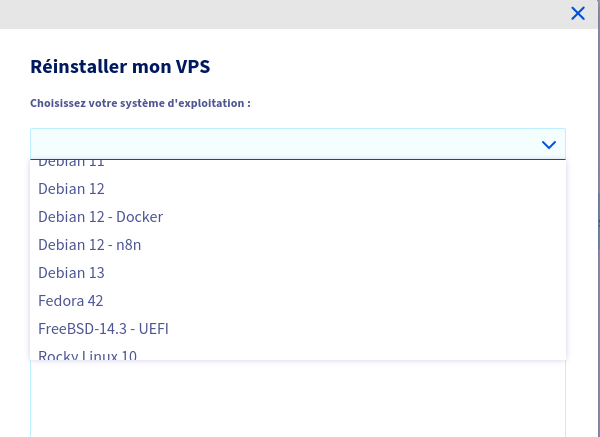
Task: Choose Fedora 42 from the dropdown
Action: pos(71,300)
